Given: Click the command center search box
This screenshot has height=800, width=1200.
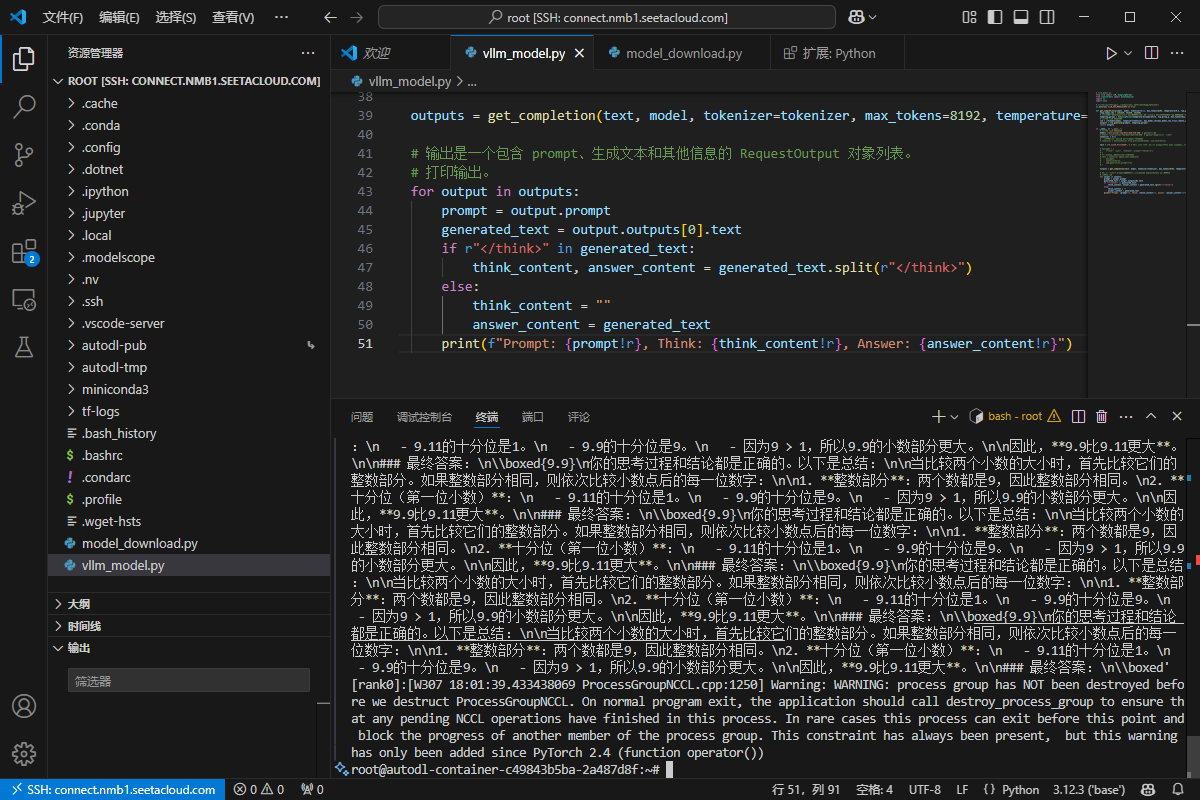Looking at the screenshot, I should pos(608,17).
